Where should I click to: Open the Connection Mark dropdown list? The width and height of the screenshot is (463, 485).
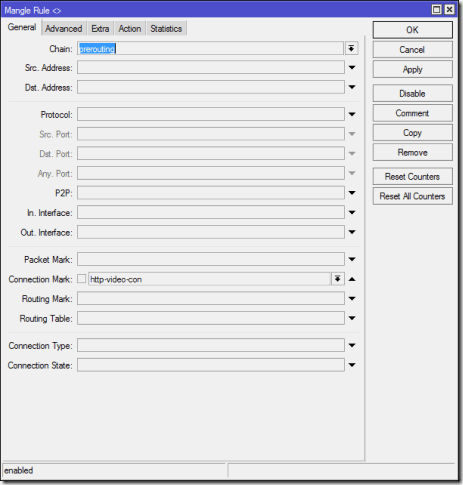pos(337,279)
